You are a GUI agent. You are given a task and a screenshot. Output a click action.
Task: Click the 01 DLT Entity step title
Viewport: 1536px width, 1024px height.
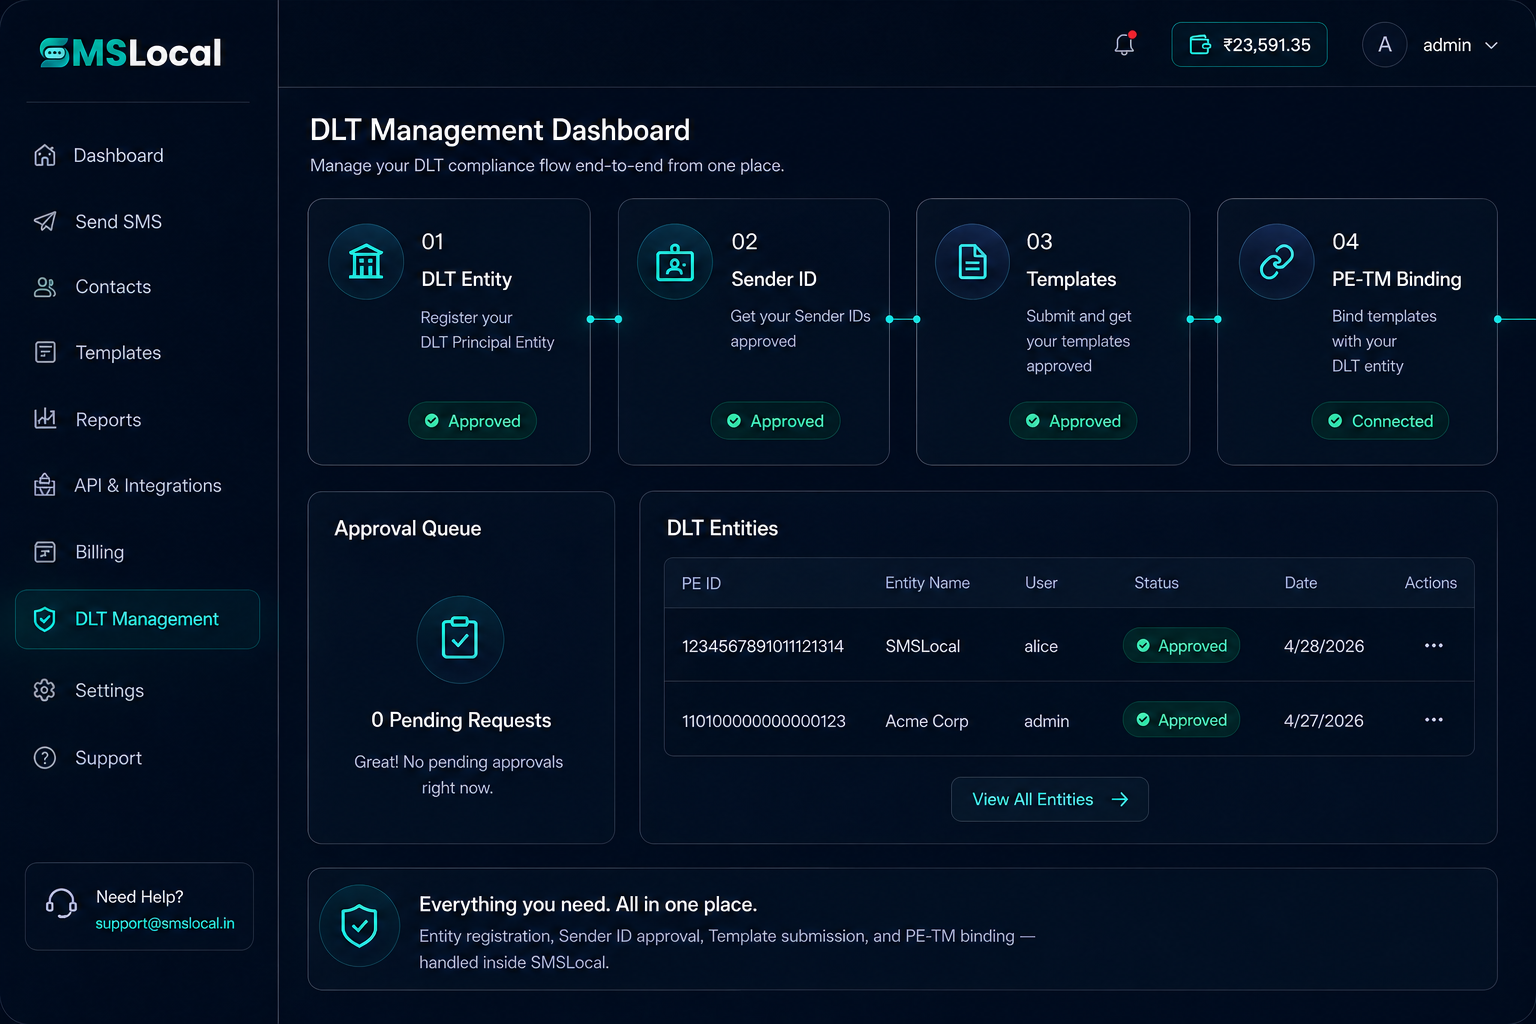coord(467,279)
